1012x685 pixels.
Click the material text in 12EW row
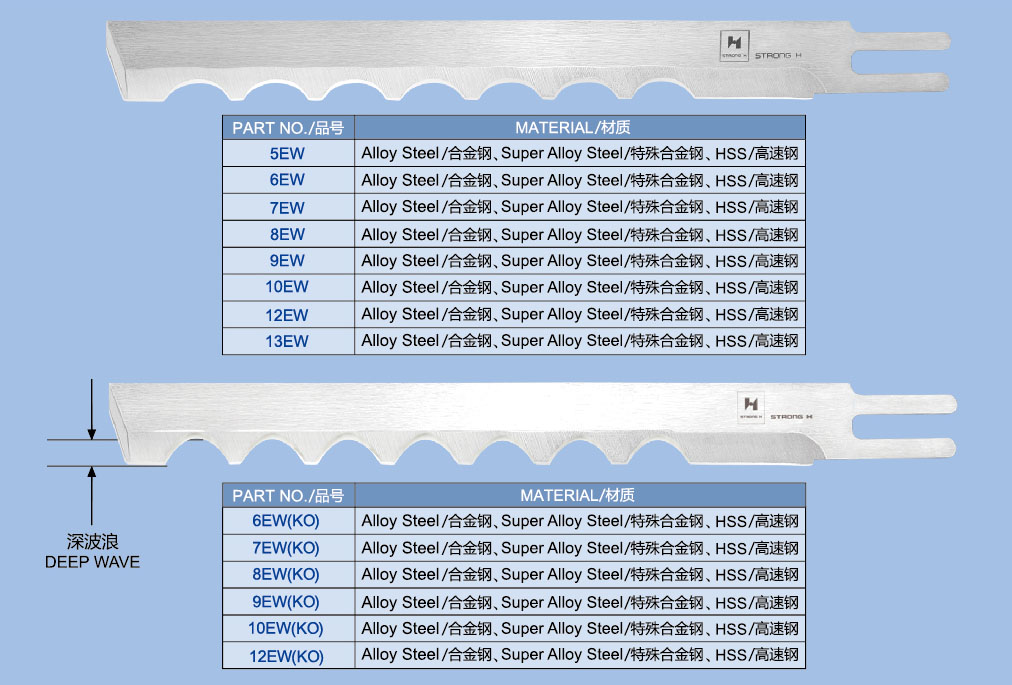tap(579, 314)
